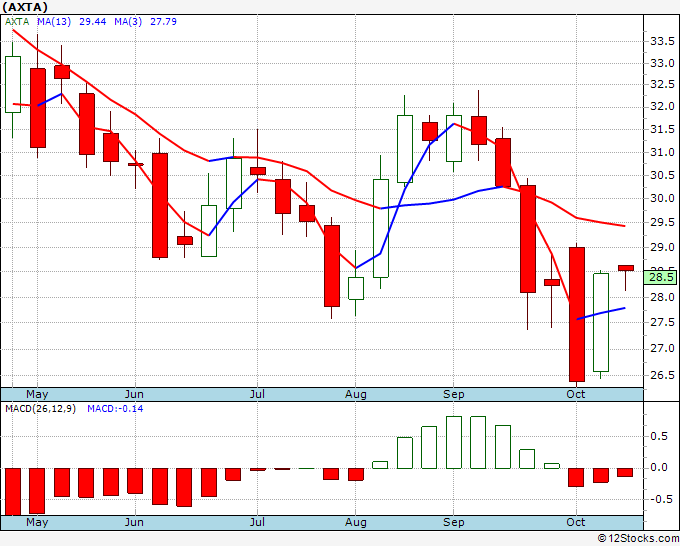The image size is (680, 546).
Task: Click the 30.5 price axis label
Action: pos(662,175)
